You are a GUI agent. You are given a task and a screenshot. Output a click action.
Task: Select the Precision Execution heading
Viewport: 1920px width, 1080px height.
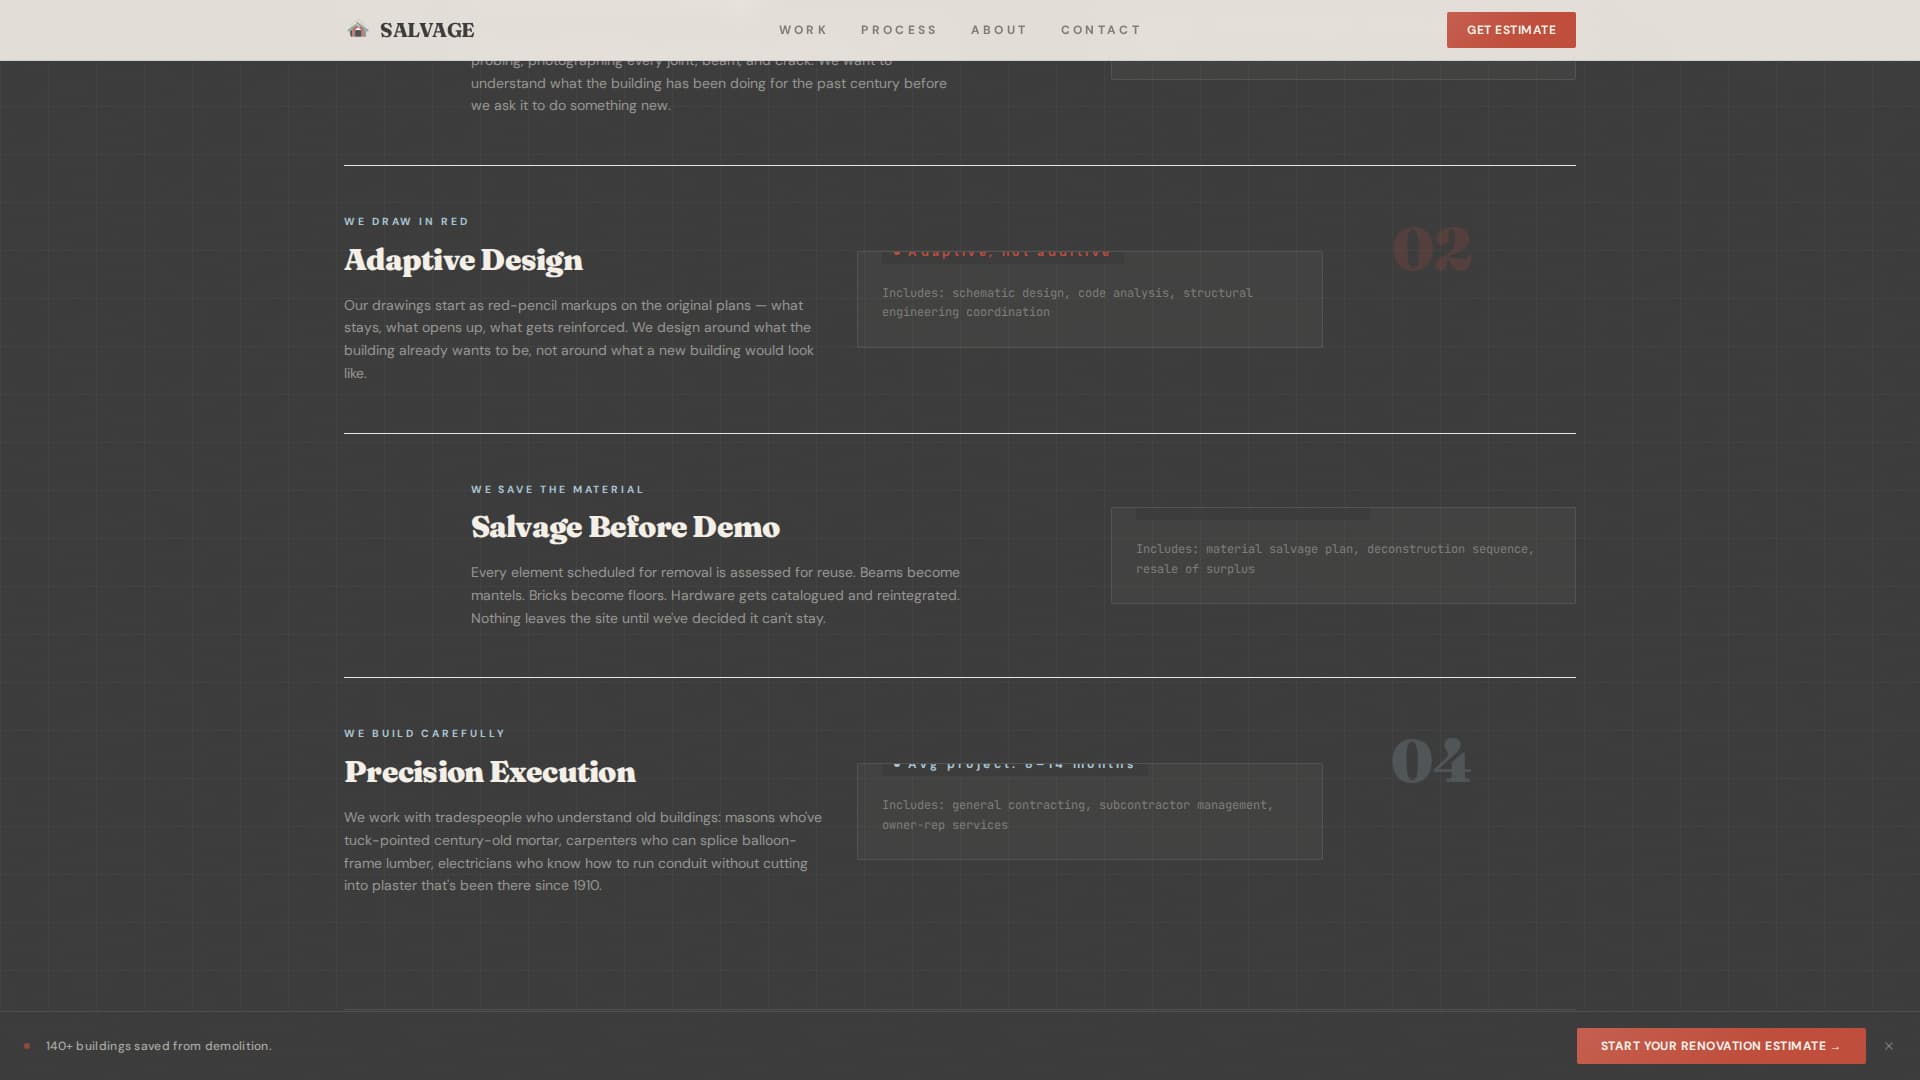490,772
